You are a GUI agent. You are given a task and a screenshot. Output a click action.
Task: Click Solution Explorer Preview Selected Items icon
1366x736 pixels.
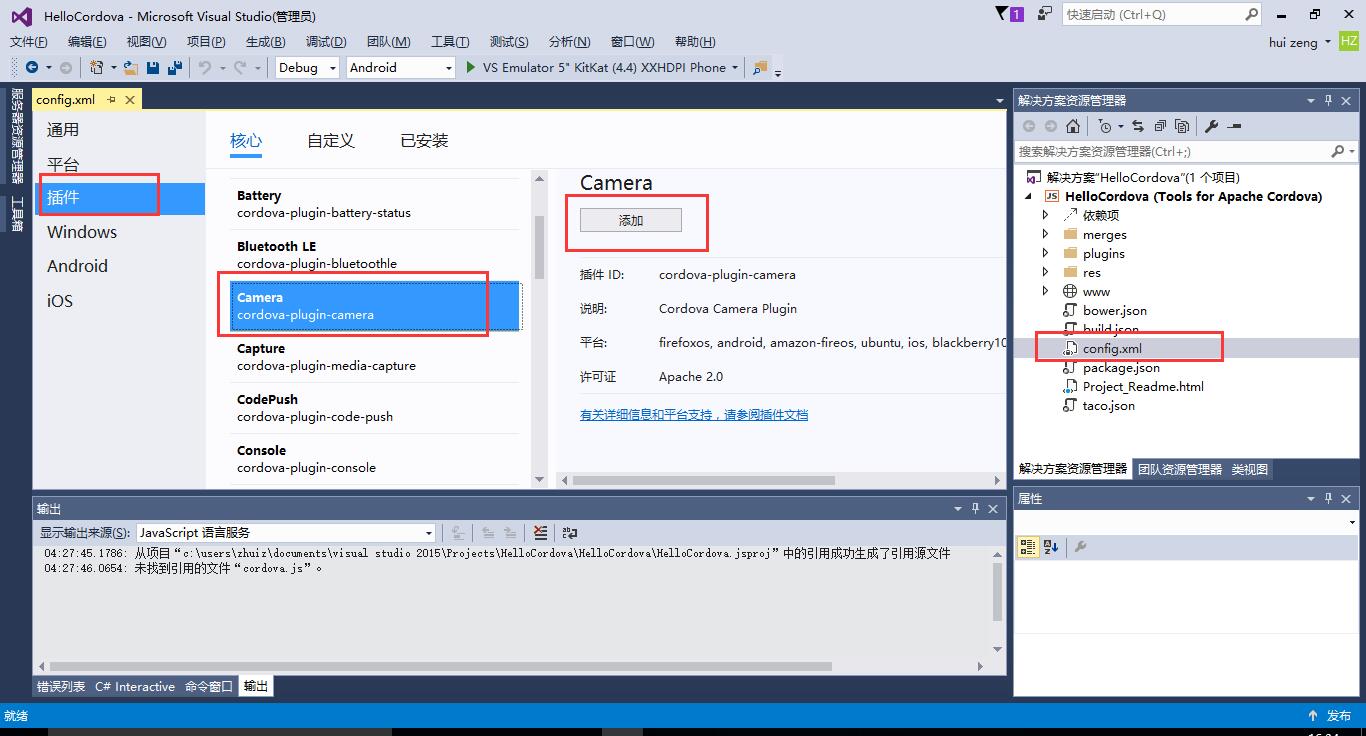[1234, 126]
